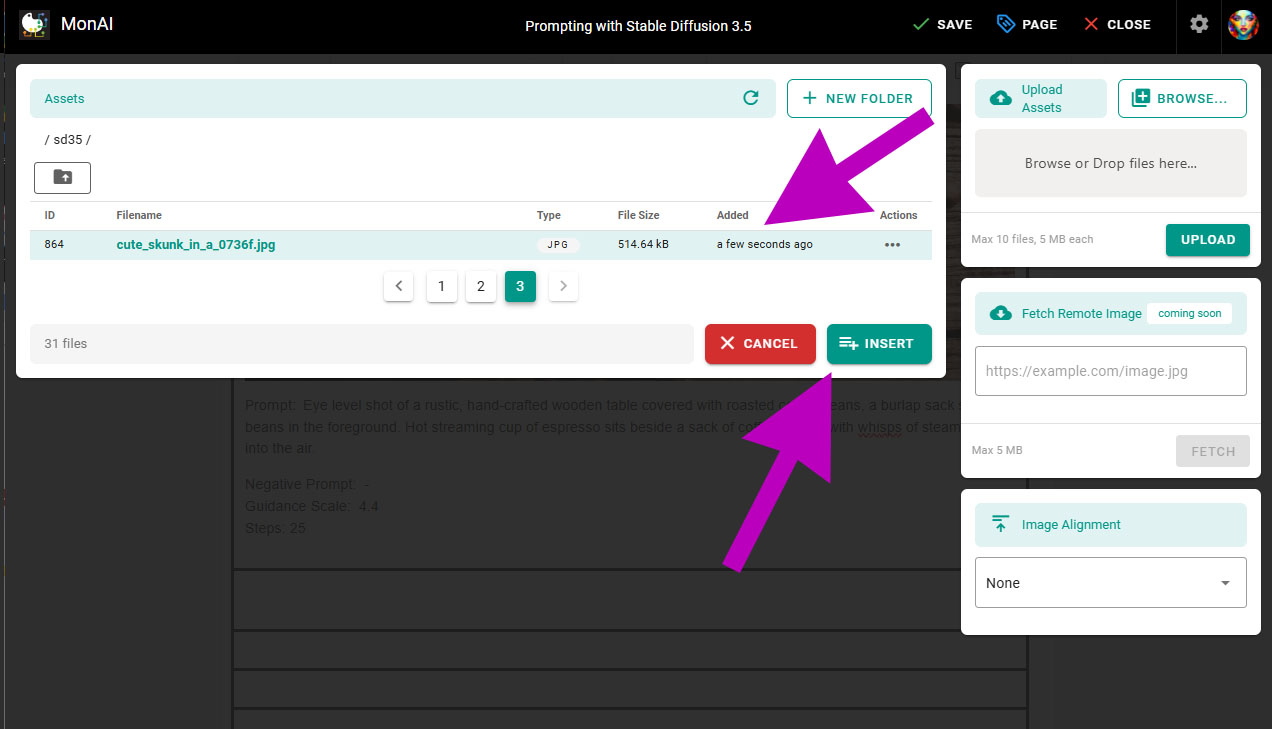
Task: Expand the Image Alignment dropdown
Action: tap(1110, 583)
